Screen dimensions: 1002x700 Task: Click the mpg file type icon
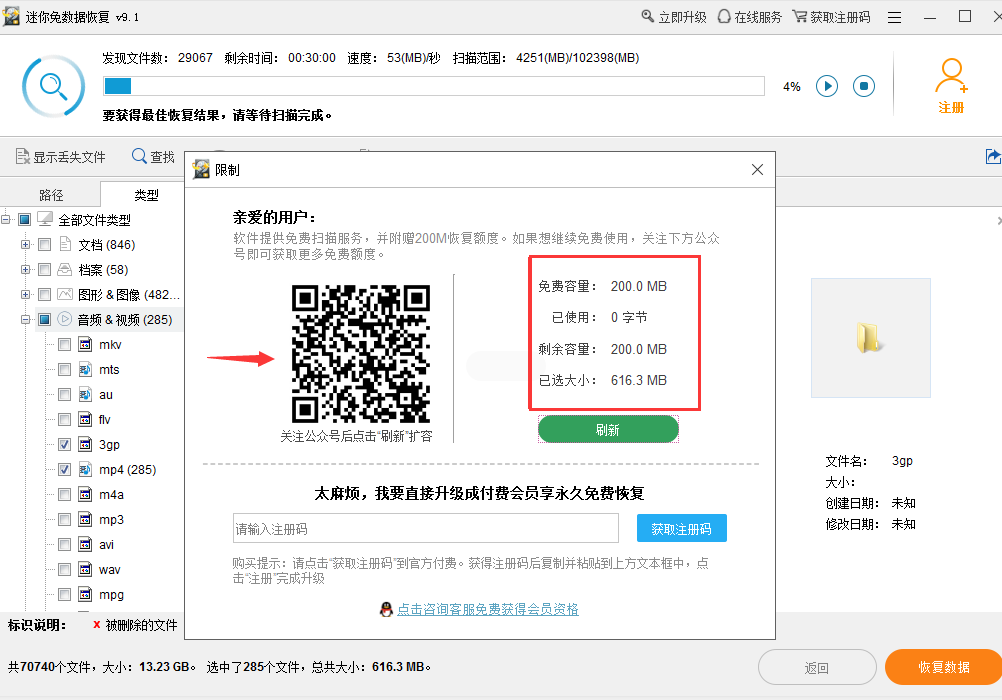coord(85,594)
